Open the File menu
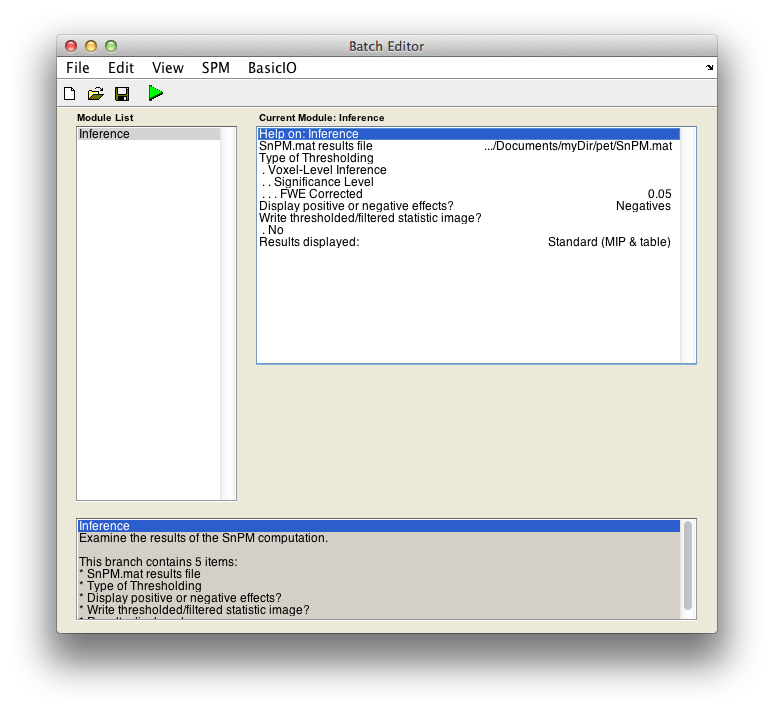 (77, 68)
